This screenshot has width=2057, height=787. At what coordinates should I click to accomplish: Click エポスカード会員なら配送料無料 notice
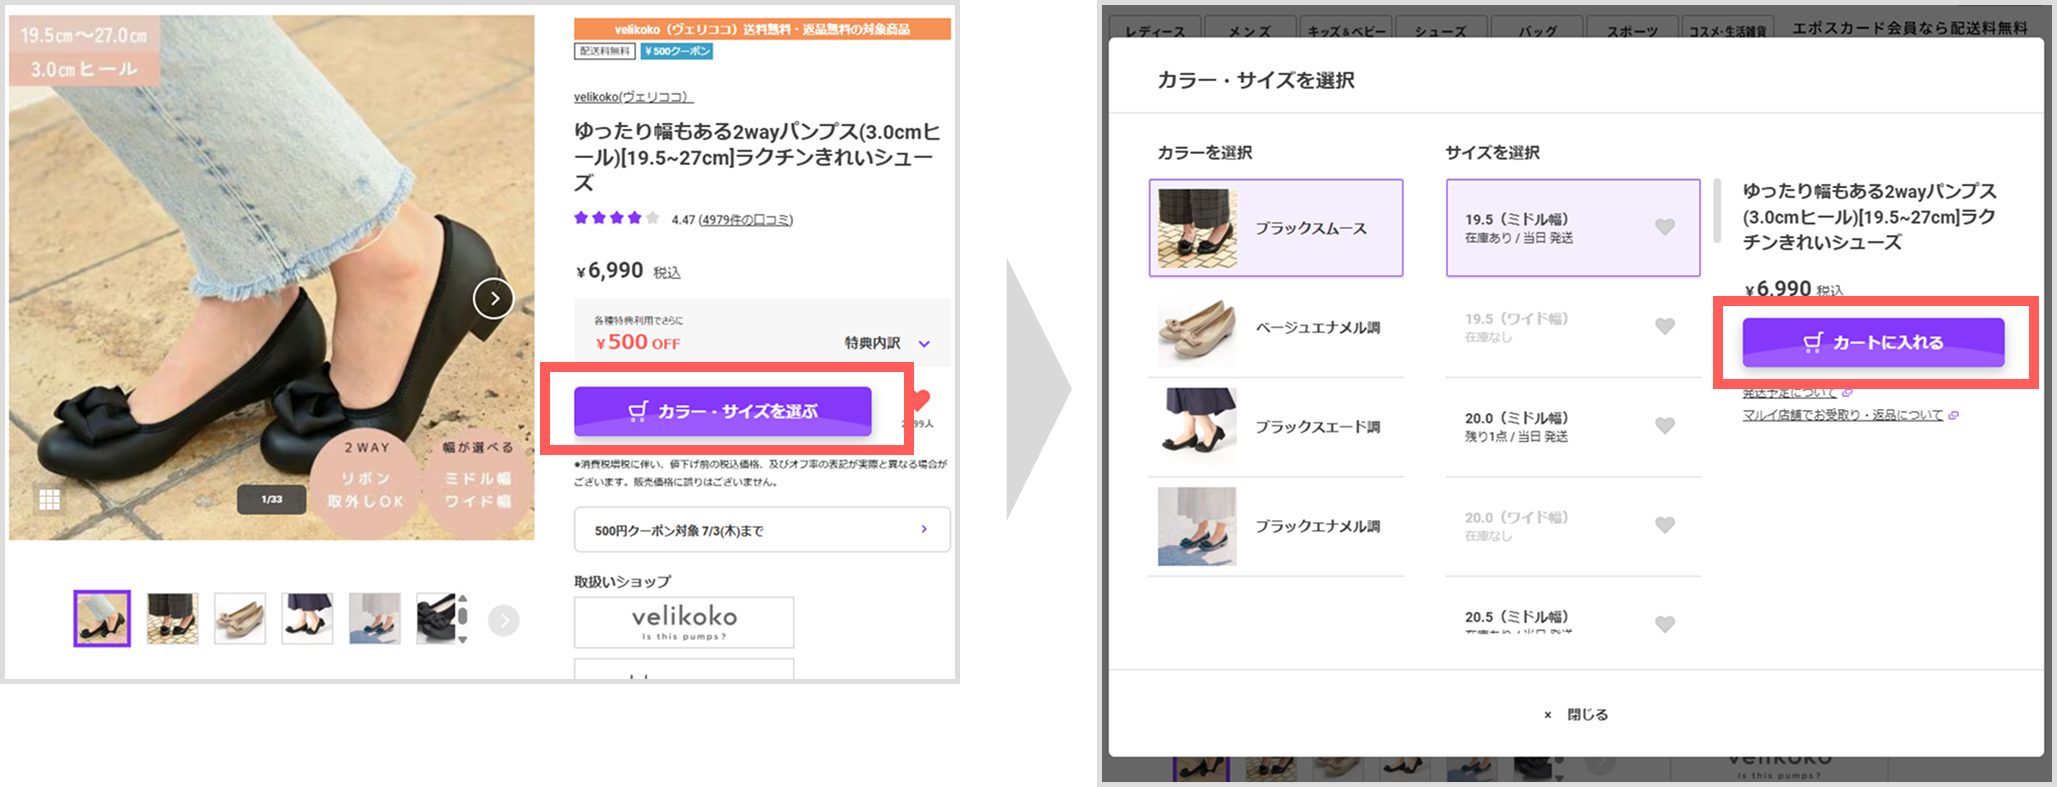click(1910, 28)
